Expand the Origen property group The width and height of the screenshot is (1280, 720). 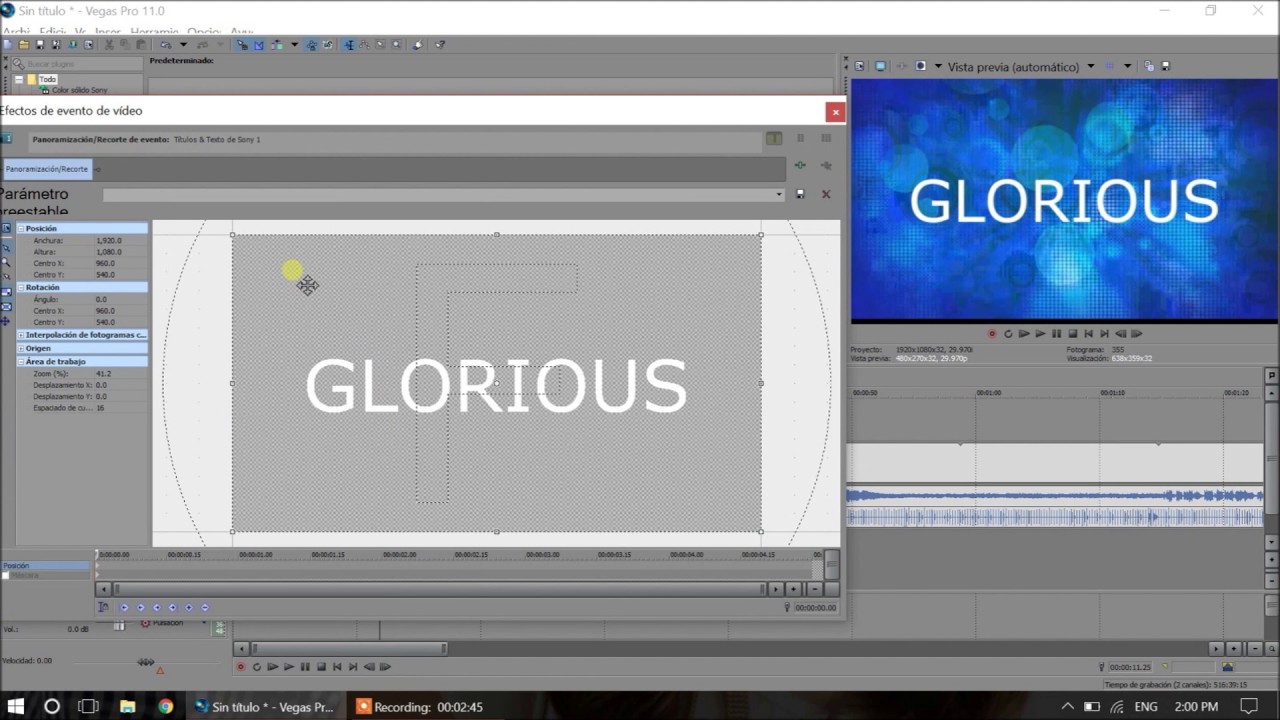click(21, 348)
